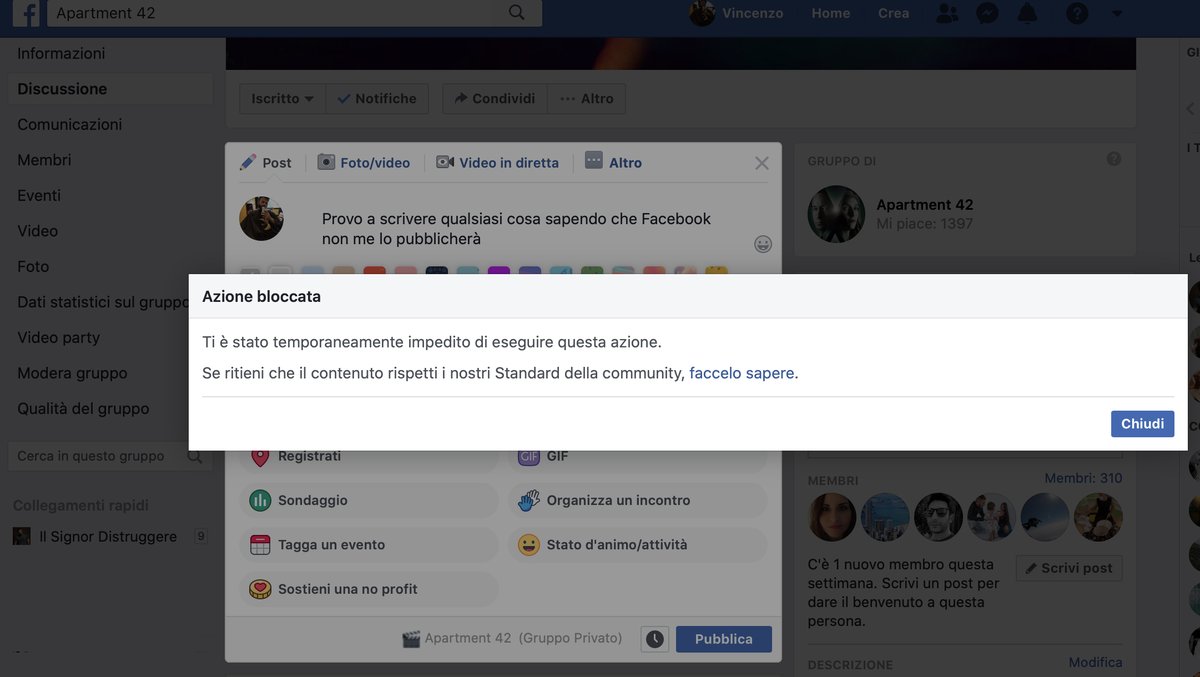Open the Iscritto dropdown

pos(282,99)
